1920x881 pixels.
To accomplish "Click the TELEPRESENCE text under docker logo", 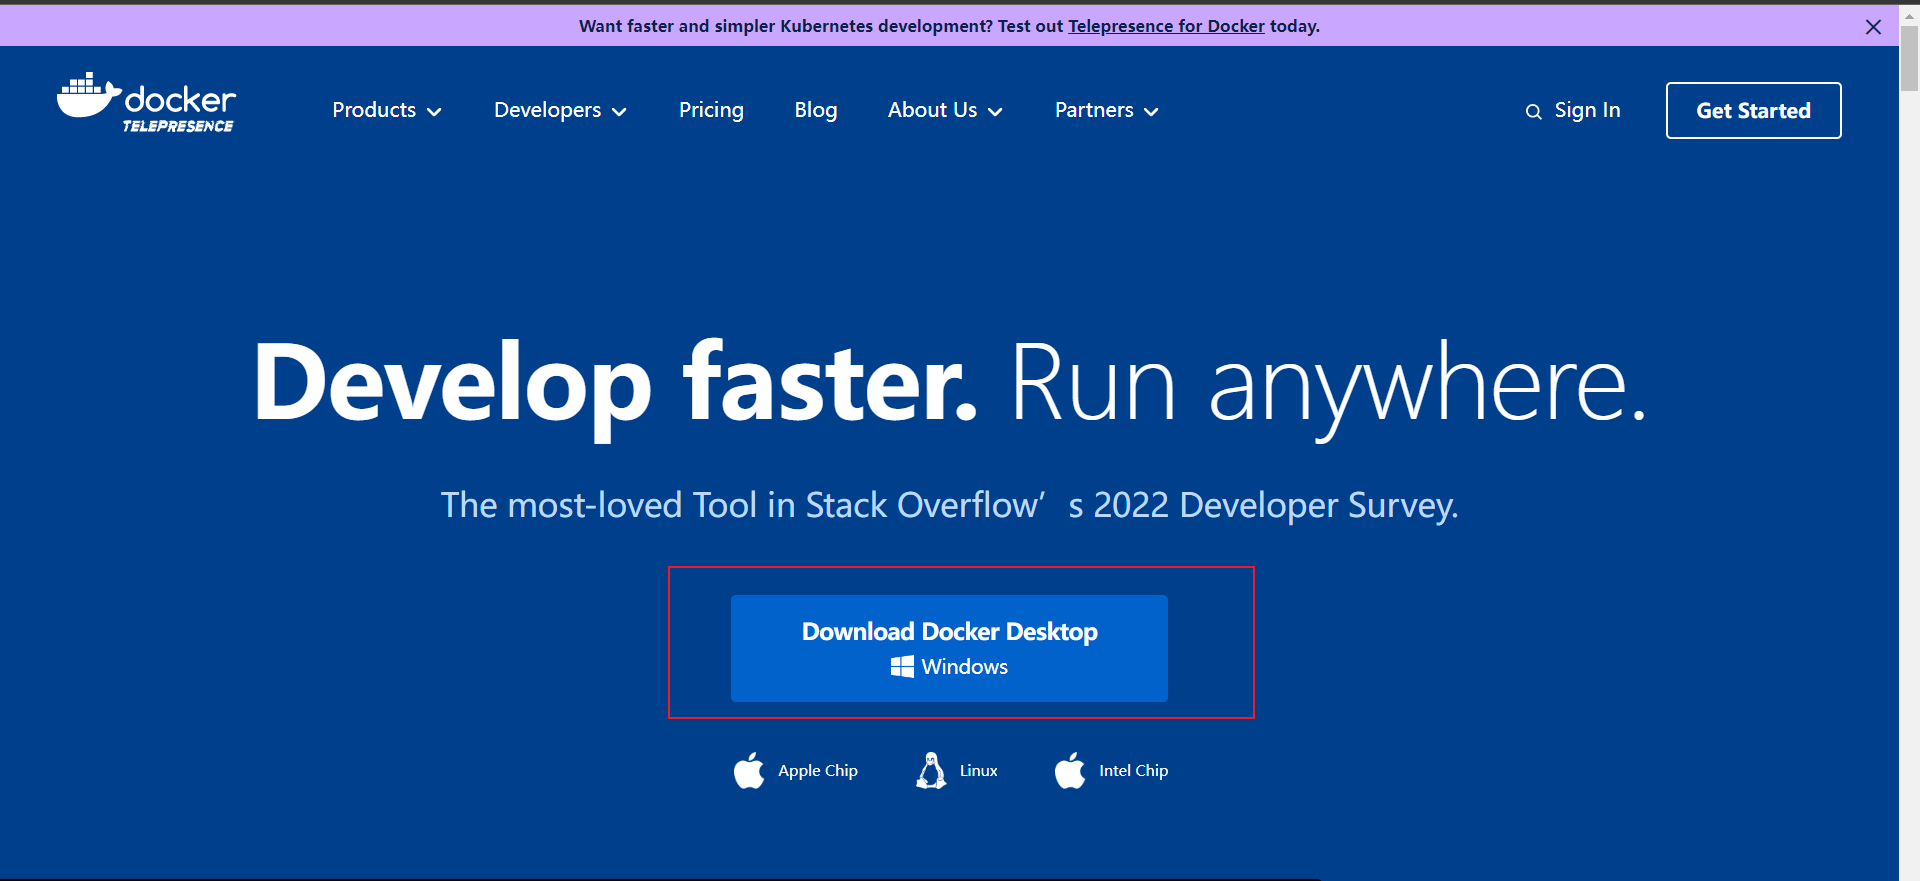I will 178,126.
